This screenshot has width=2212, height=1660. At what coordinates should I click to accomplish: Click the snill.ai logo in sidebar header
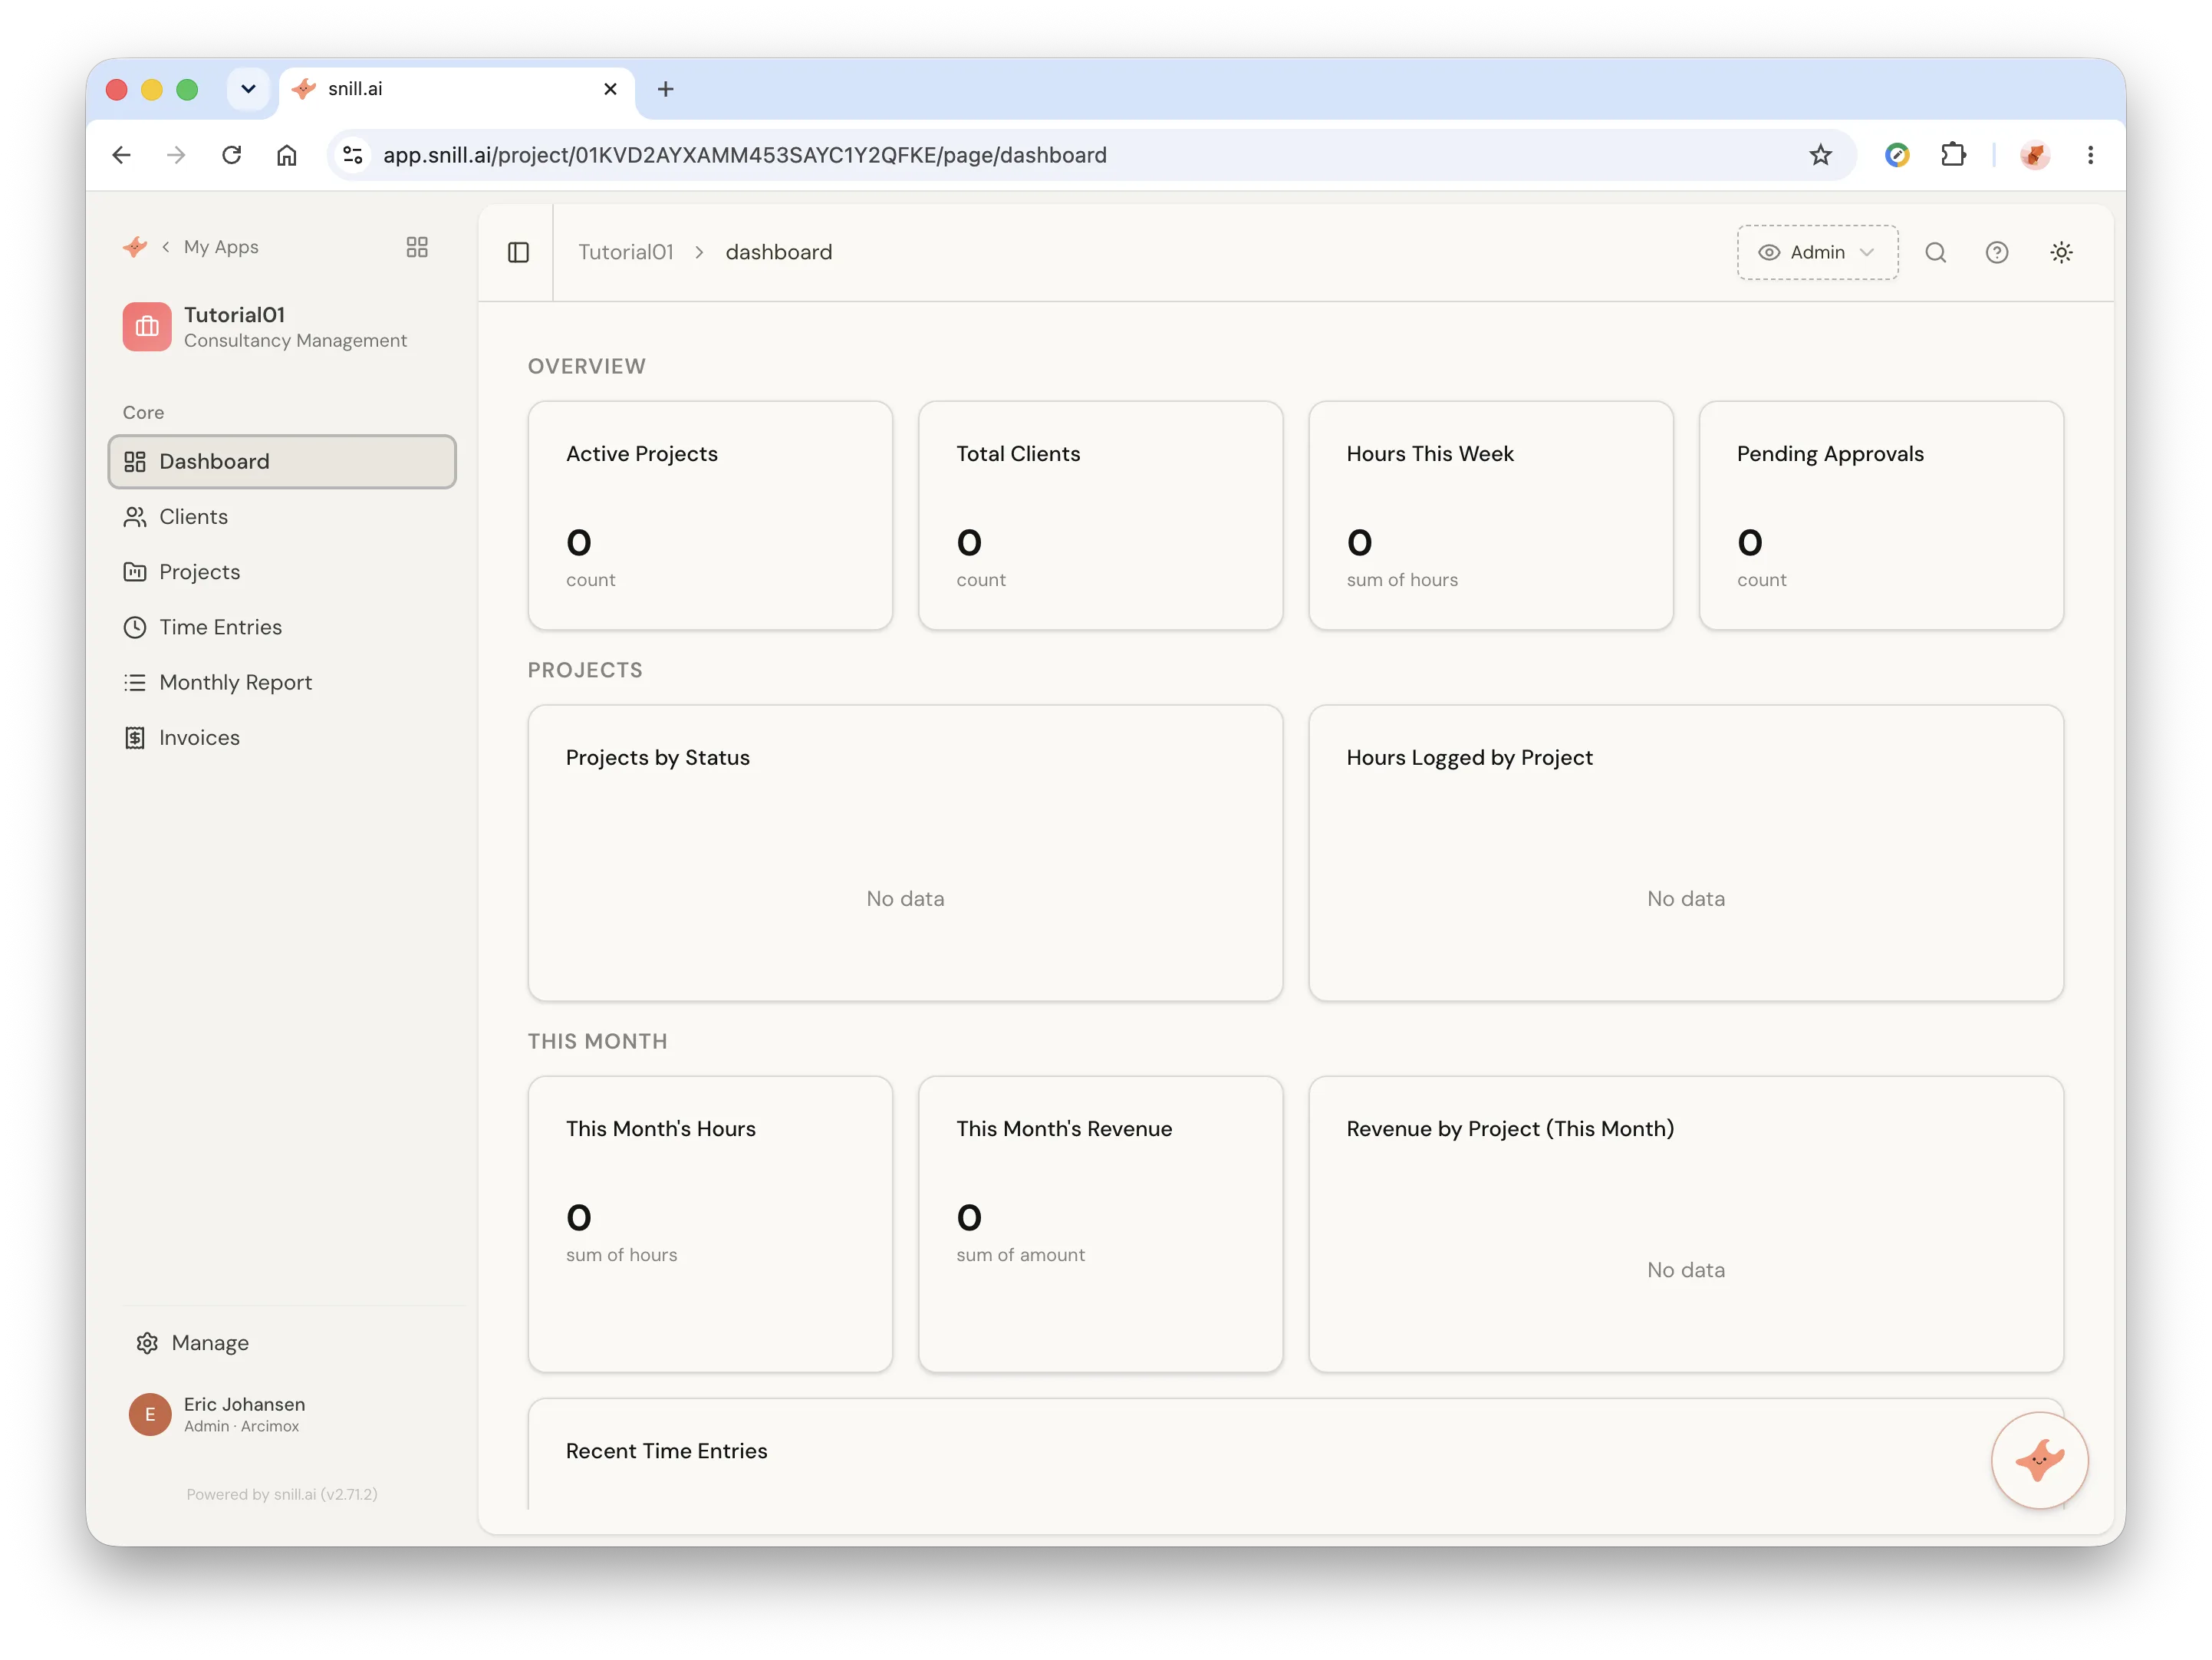coord(135,247)
